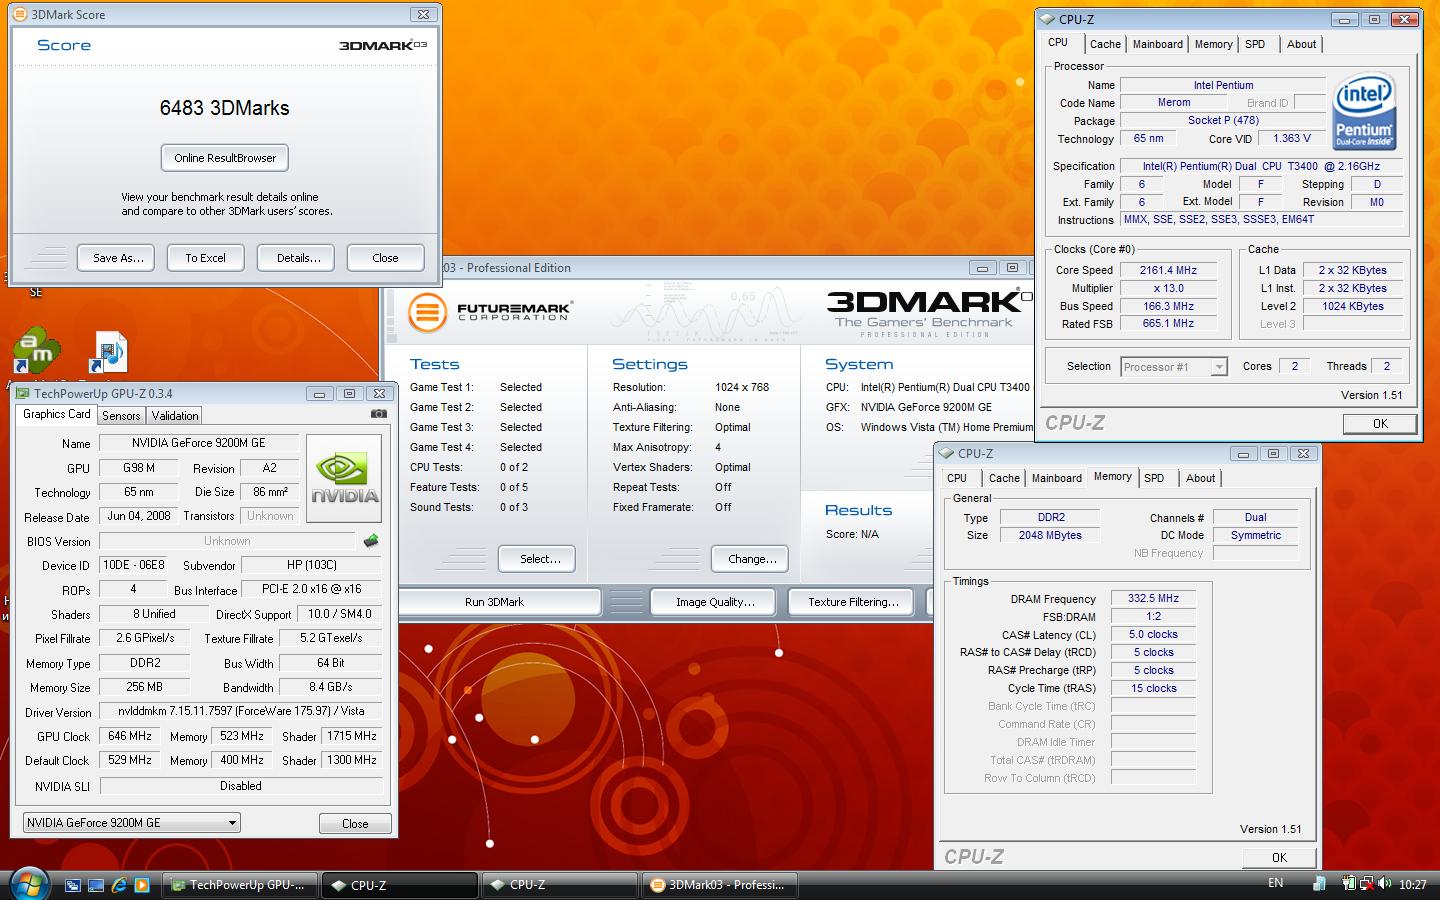Click the Save As... button
The image size is (1440, 900).
pos(118,258)
